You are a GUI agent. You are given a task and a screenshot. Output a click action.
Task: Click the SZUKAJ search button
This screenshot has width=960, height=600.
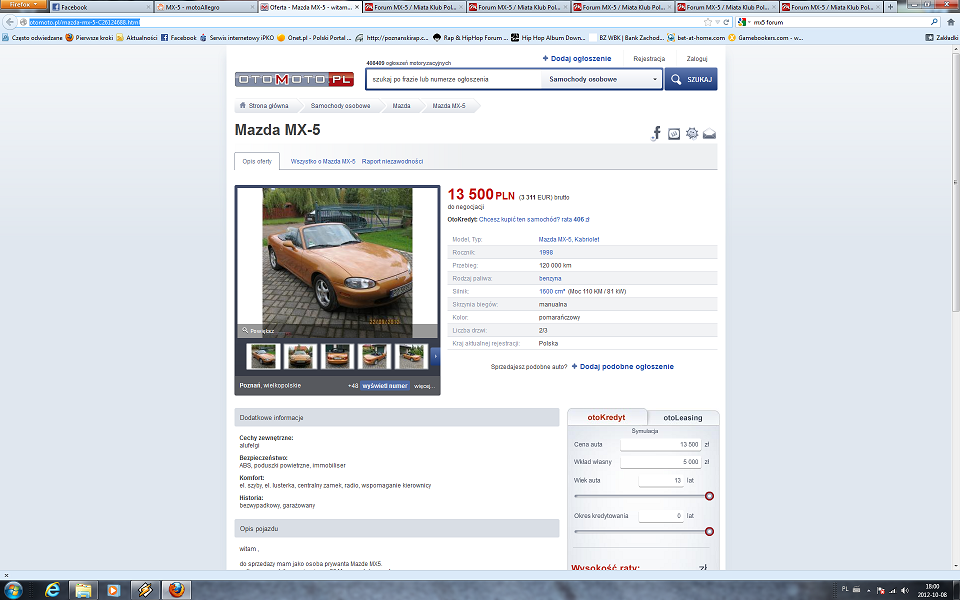(x=691, y=79)
